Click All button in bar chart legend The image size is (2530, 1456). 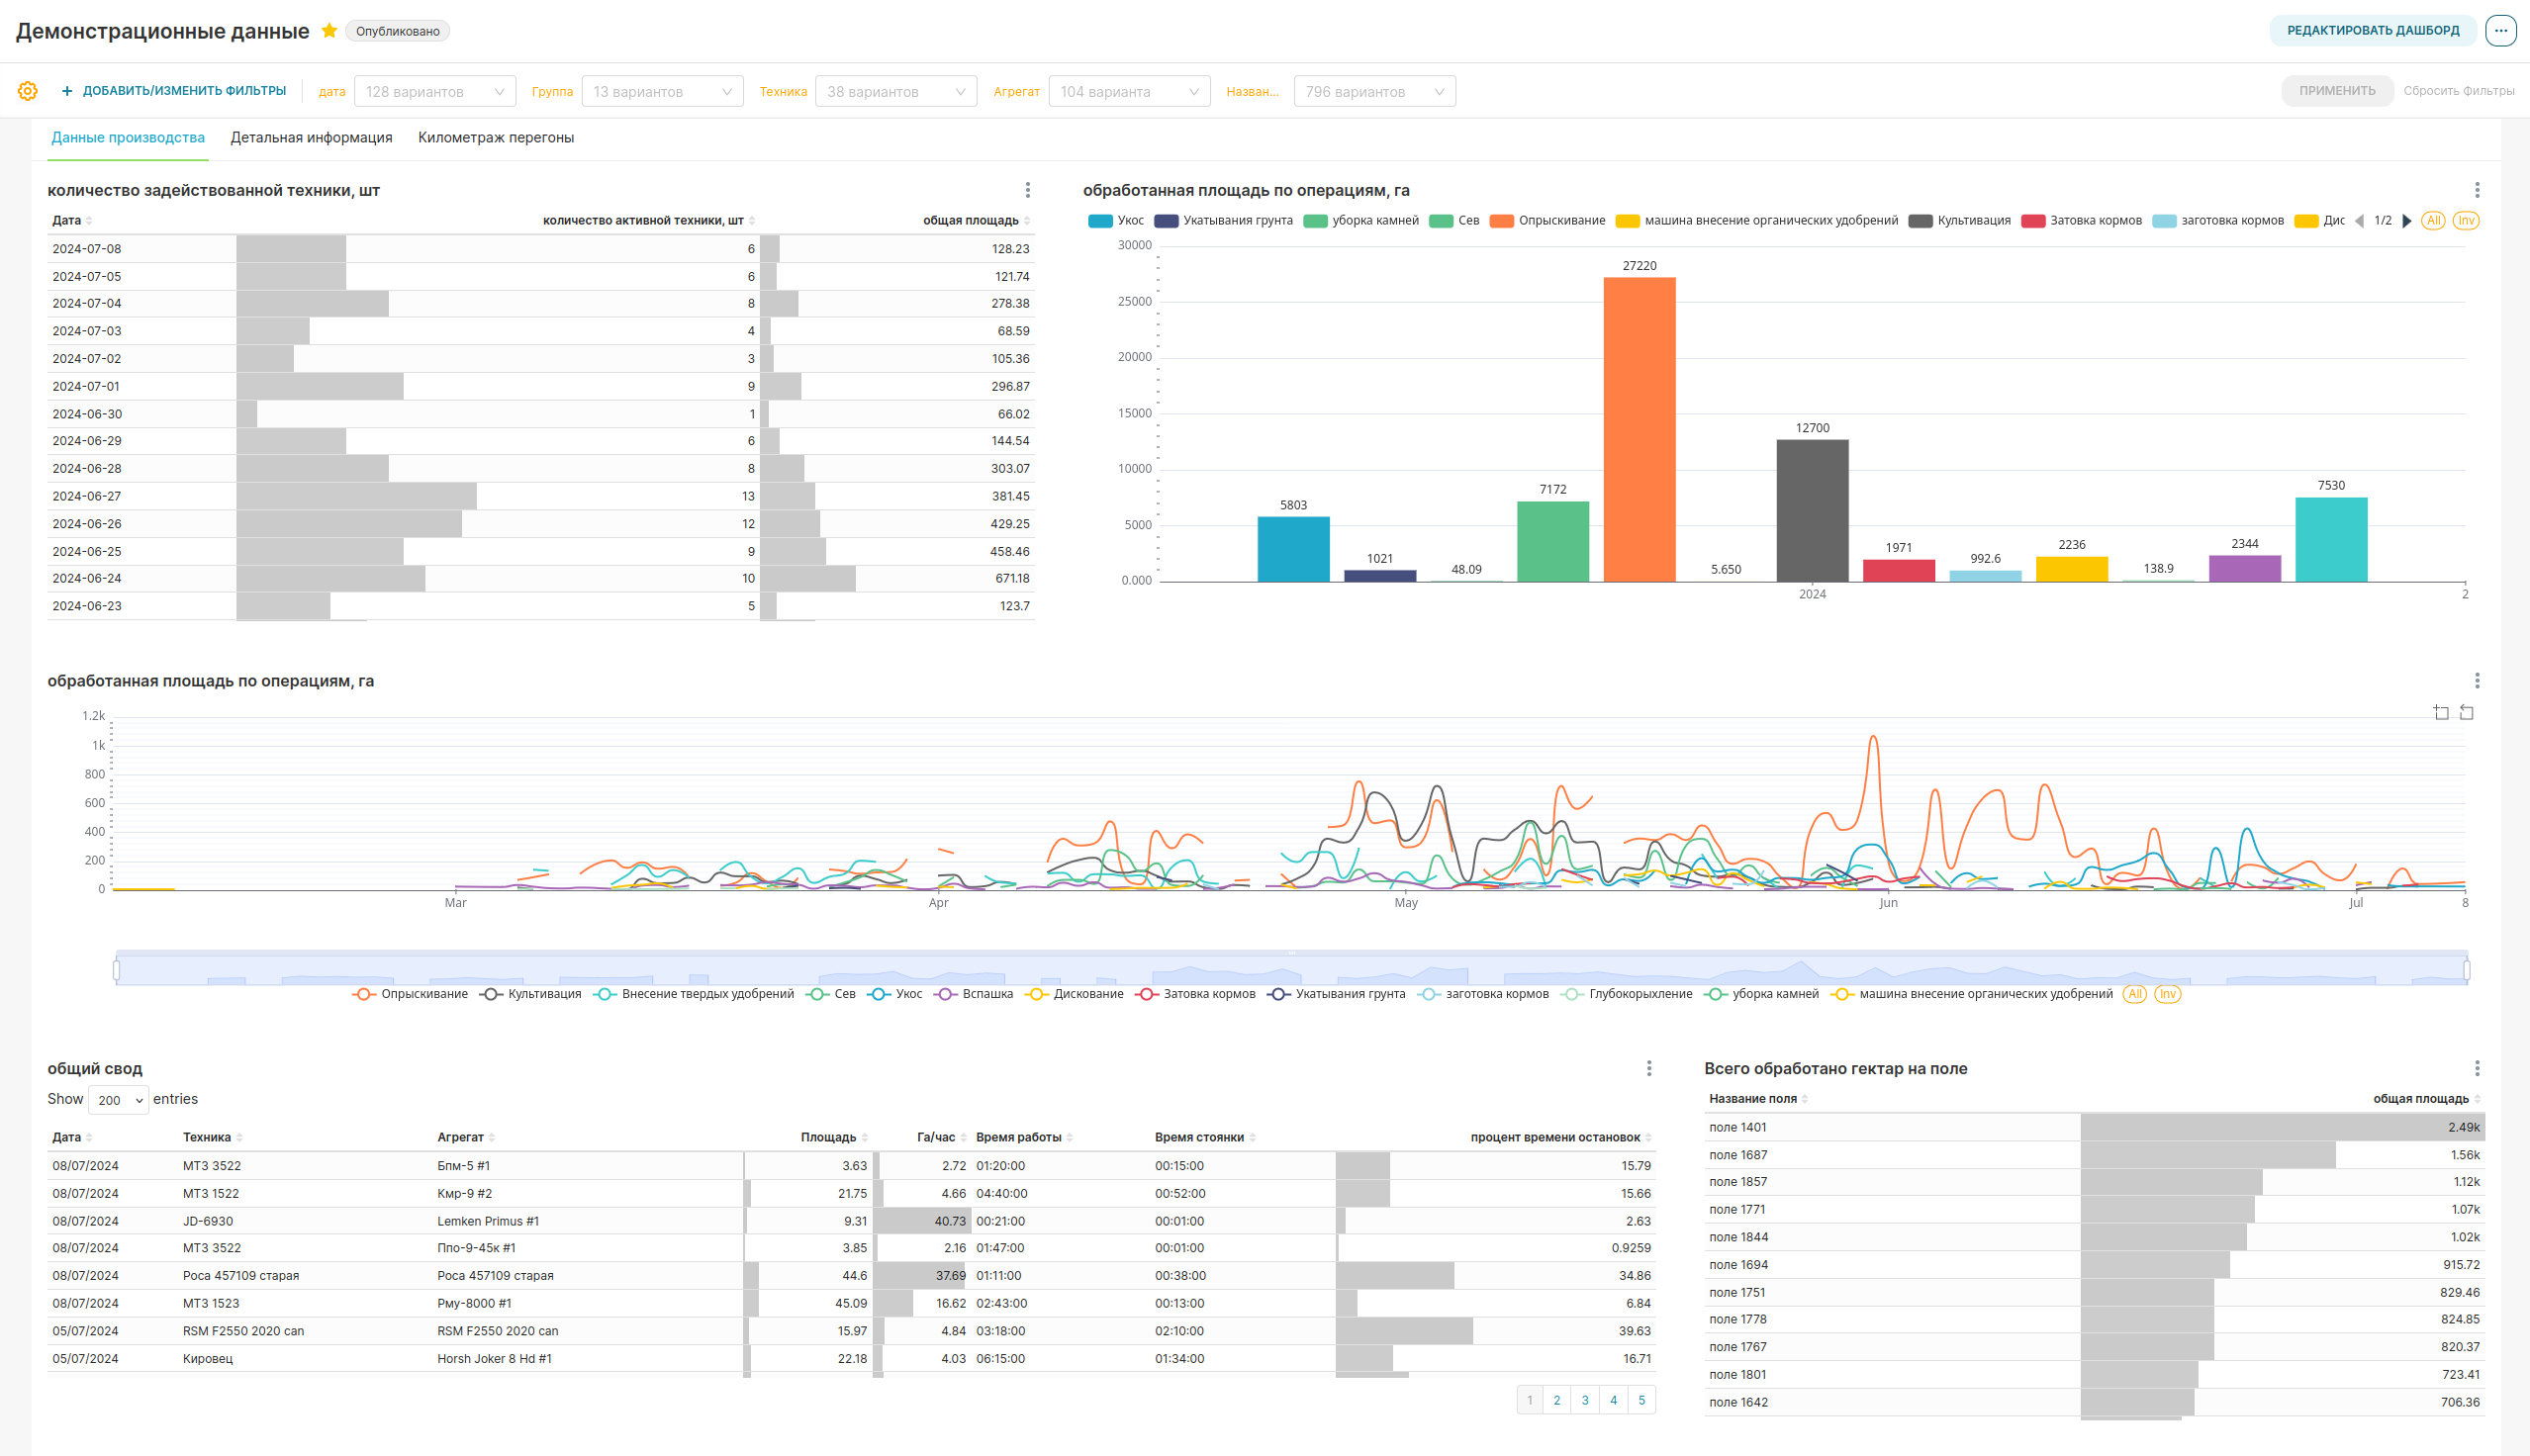coord(2433,221)
